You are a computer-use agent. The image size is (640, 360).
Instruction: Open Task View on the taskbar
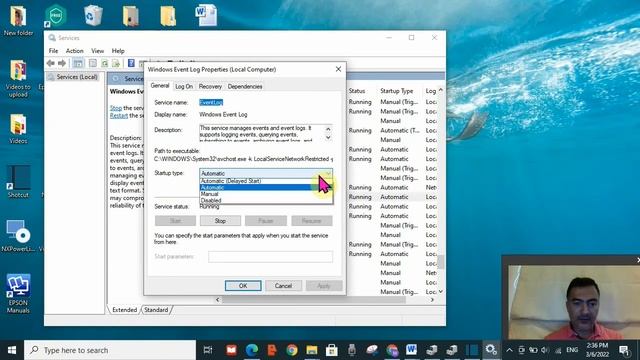[x=208, y=350]
